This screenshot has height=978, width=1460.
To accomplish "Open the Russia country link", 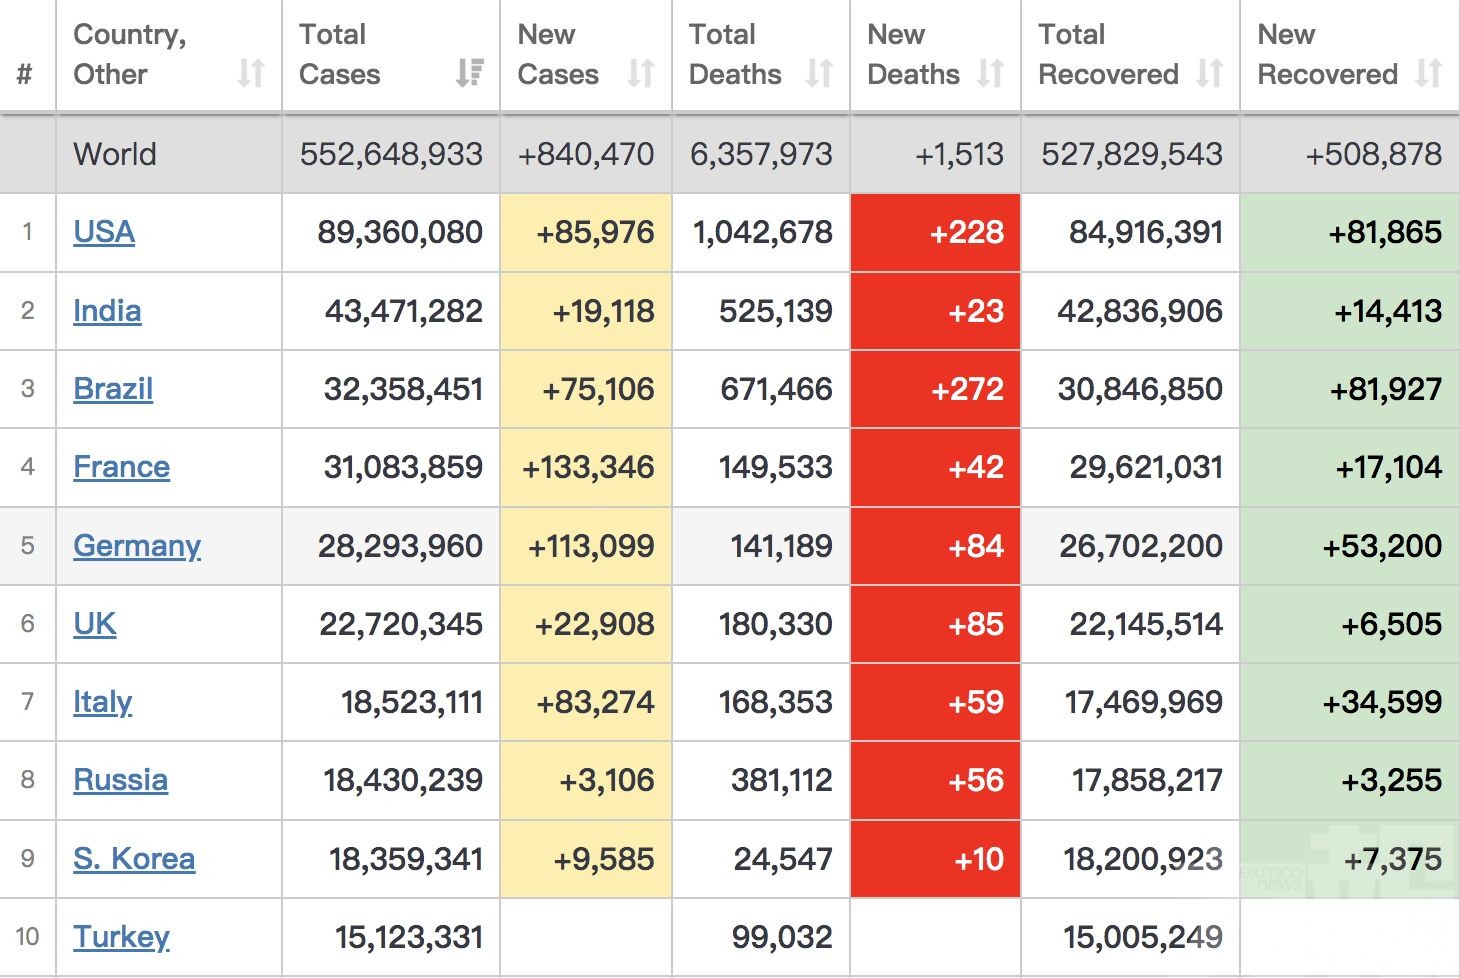I will (x=120, y=780).
